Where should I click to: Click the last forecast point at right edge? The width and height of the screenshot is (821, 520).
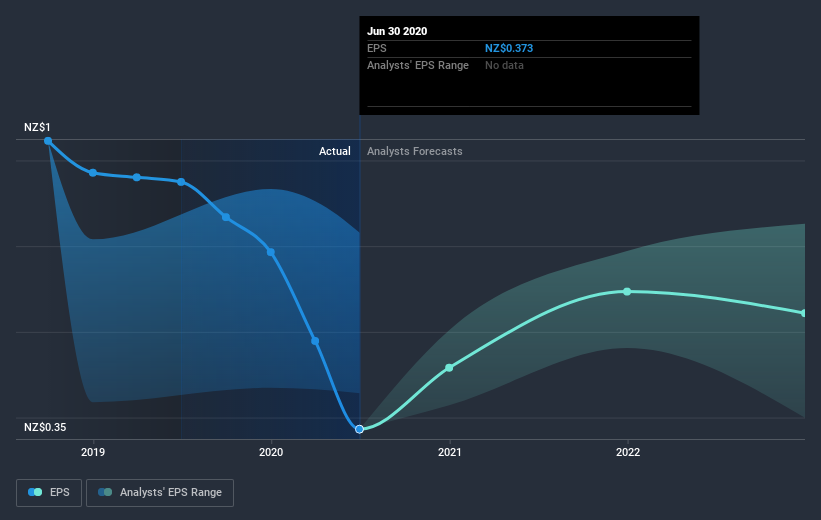point(804,313)
